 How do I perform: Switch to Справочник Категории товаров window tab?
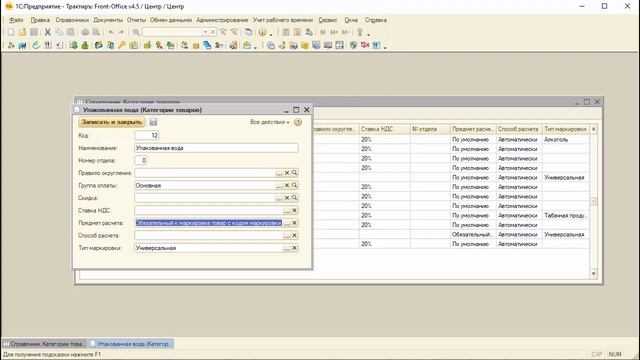click(x=44, y=344)
